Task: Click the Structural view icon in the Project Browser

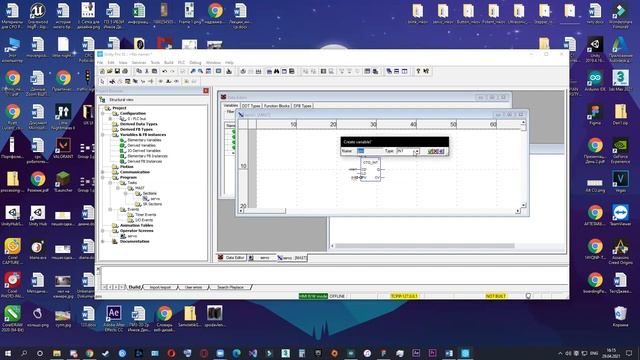Action: [102, 100]
